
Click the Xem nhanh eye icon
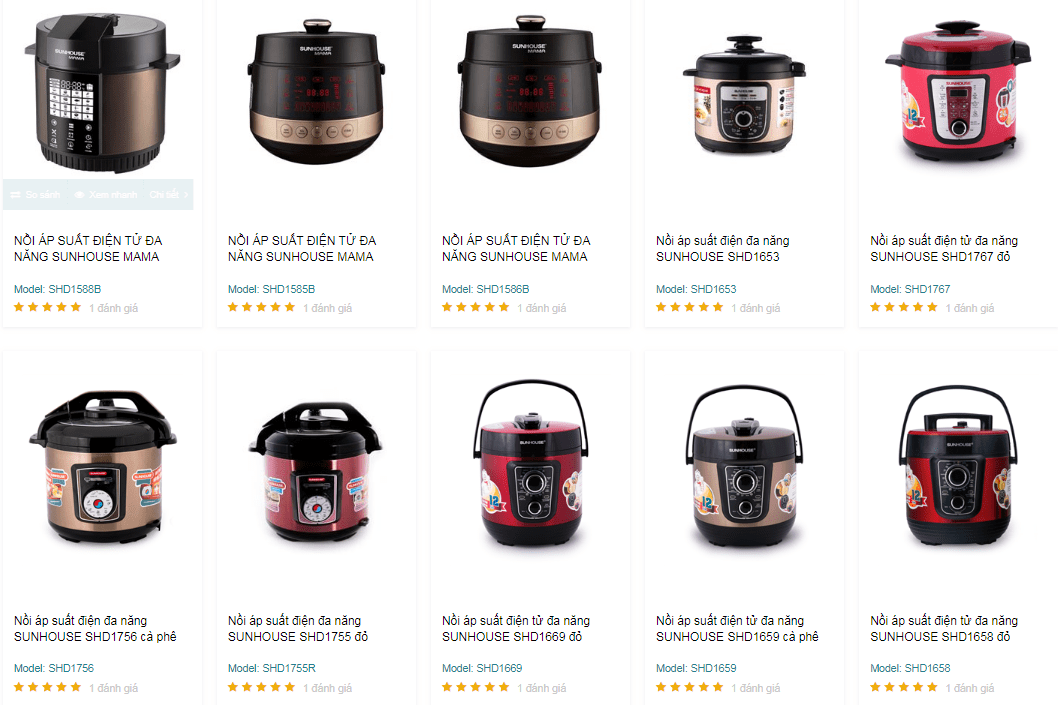pos(80,195)
